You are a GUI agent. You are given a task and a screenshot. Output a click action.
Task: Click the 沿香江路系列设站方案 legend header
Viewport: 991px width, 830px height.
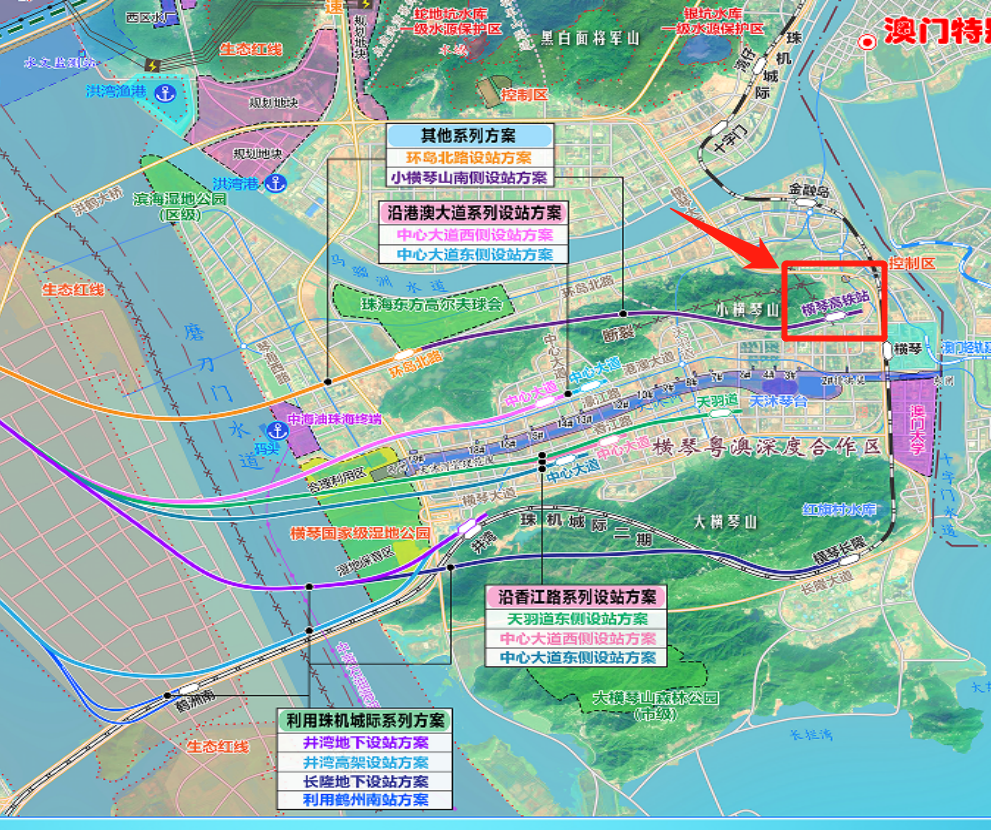[x=578, y=597]
